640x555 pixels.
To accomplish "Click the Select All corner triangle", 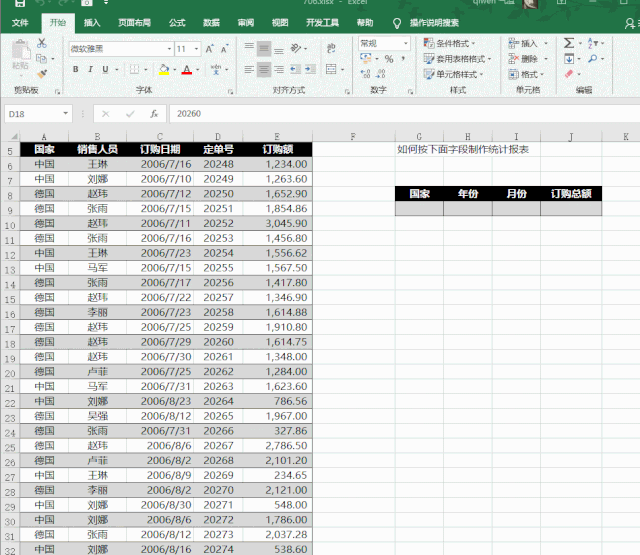I will point(13,136).
